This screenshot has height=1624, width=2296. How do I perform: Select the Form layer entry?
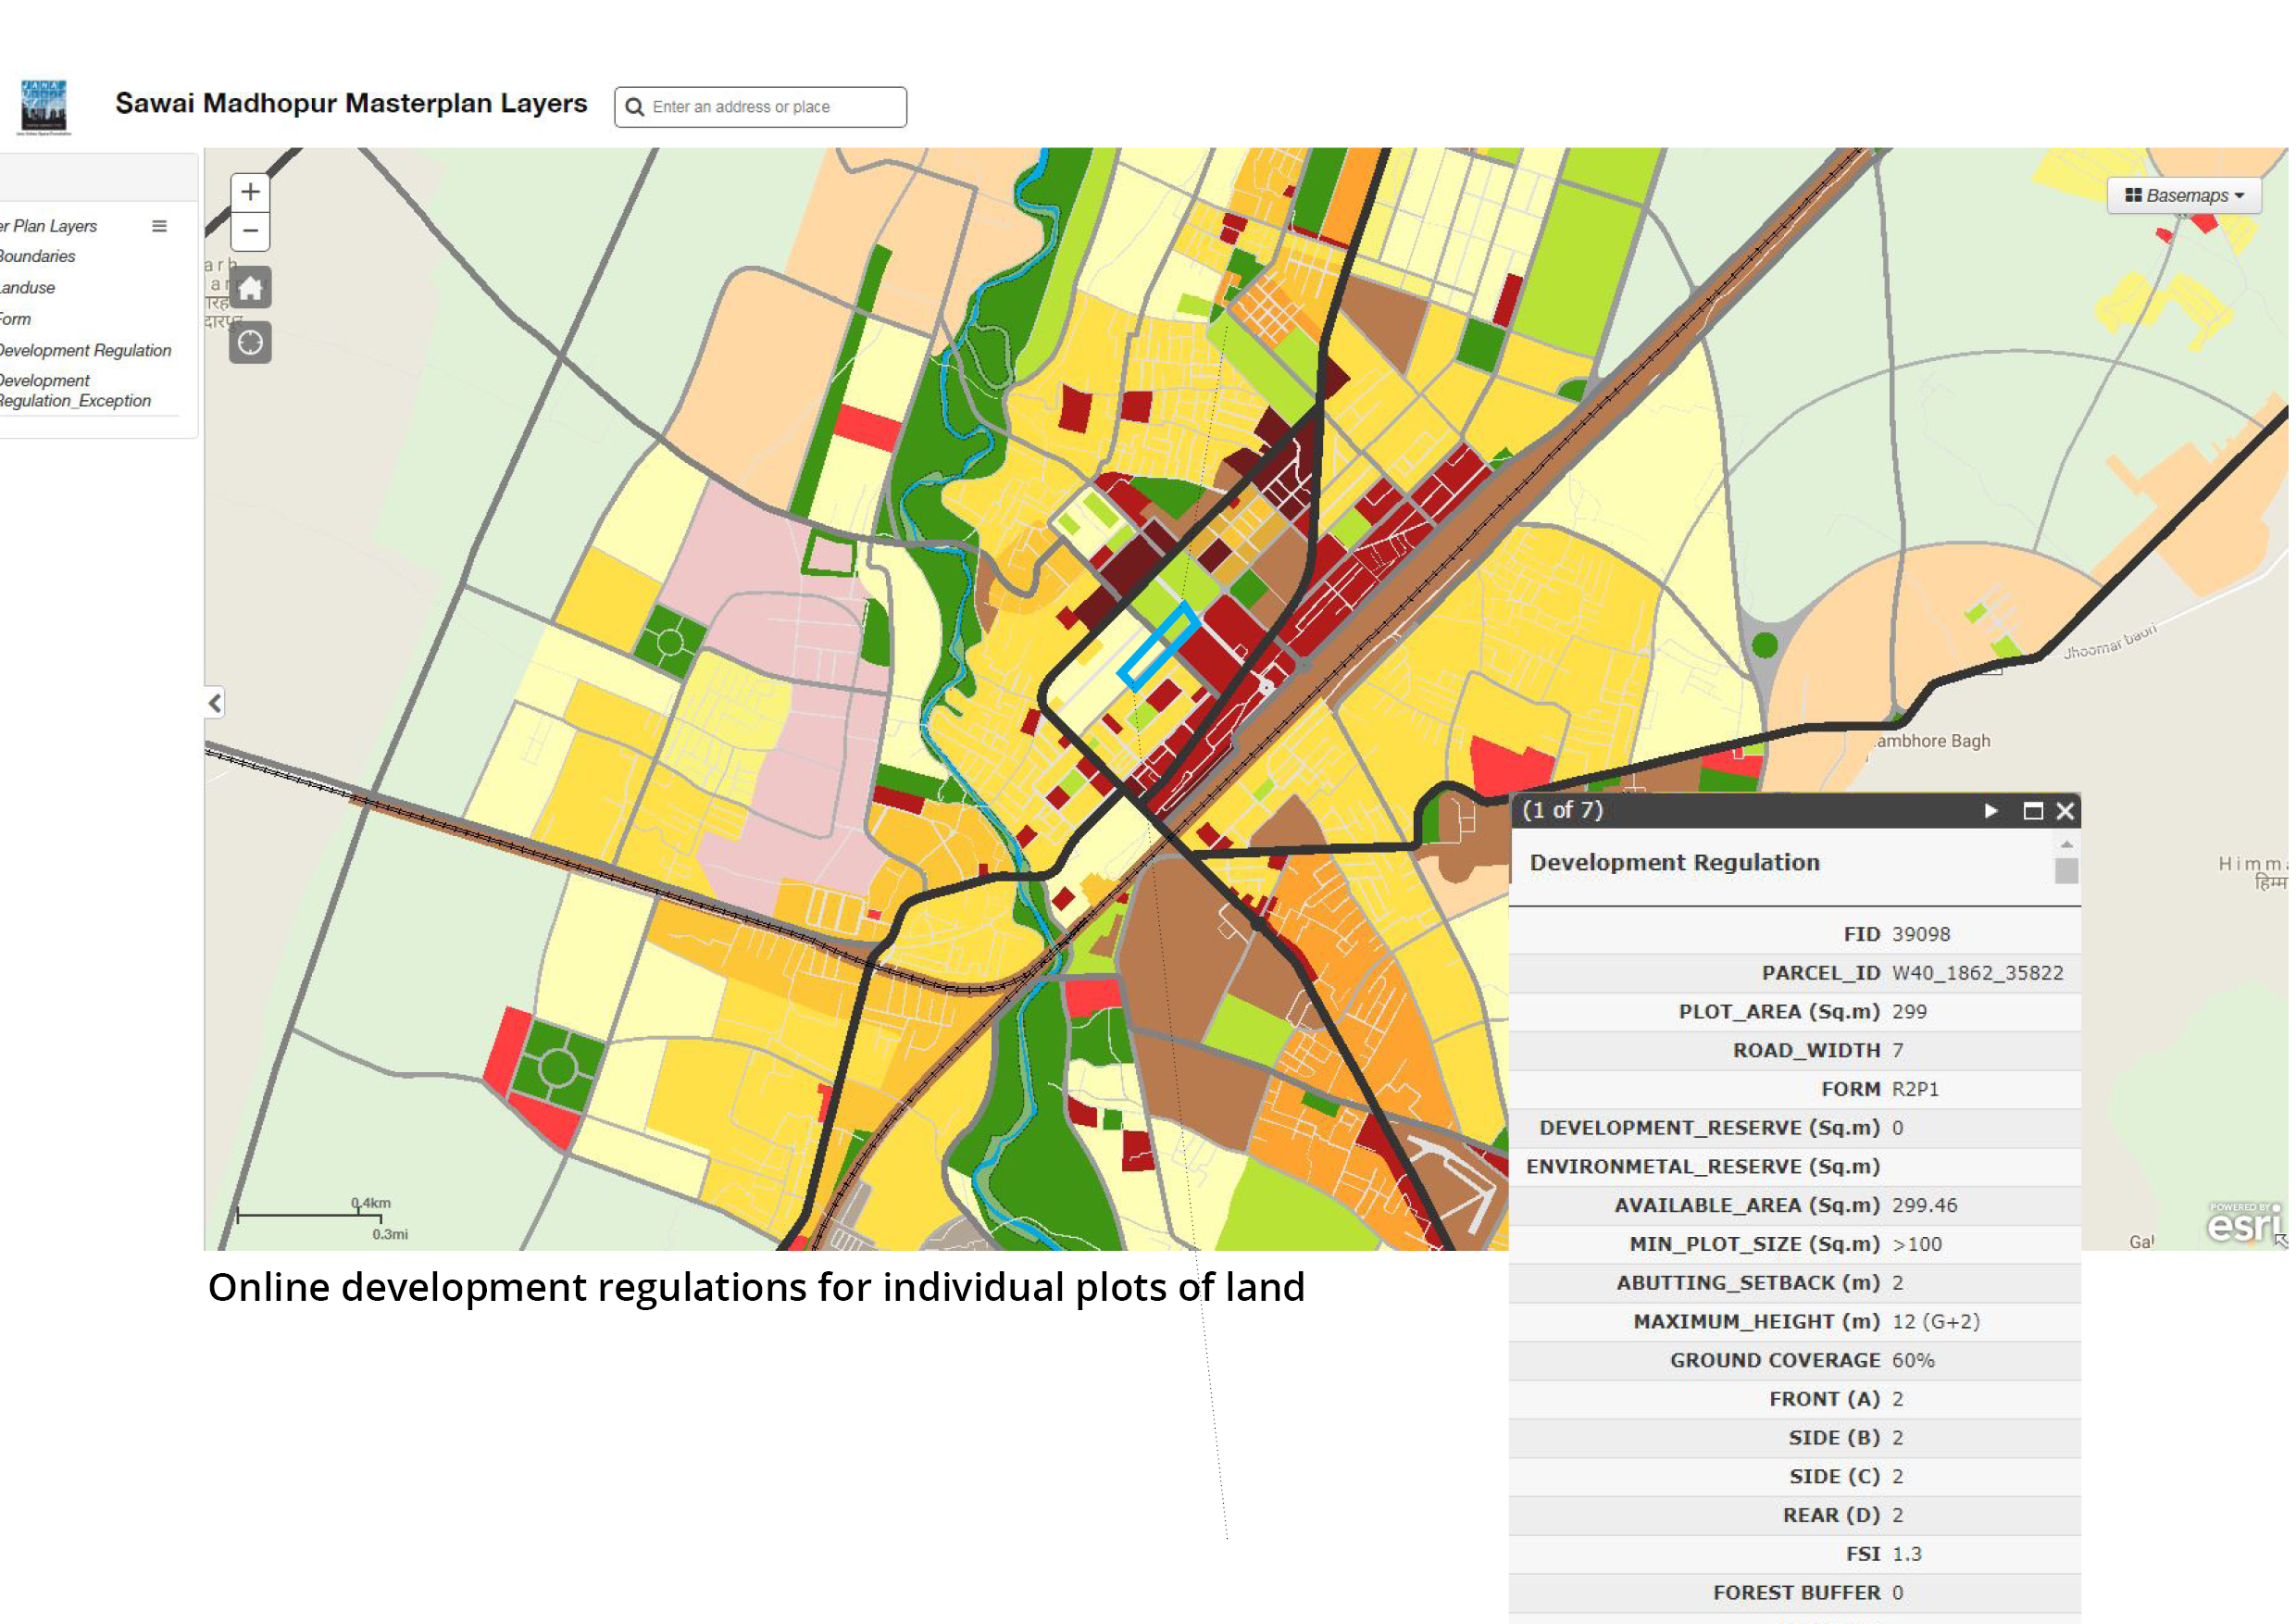(16, 319)
